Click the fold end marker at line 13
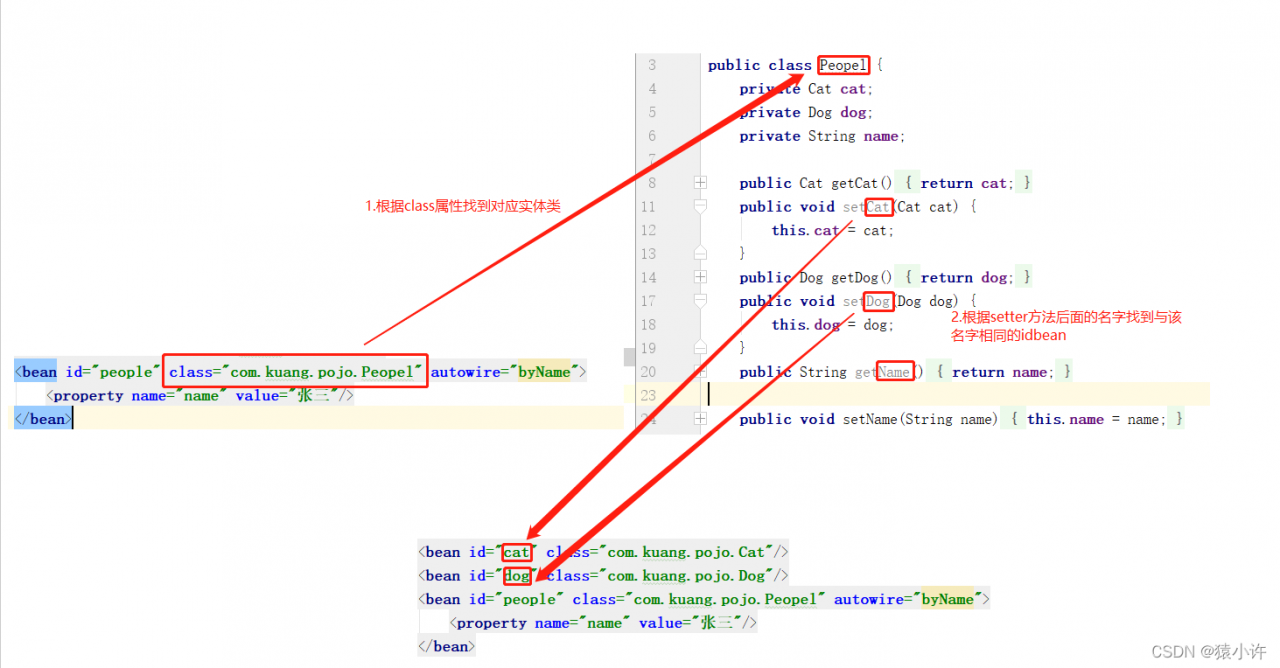Image resolution: width=1280 pixels, height=668 pixels. pyautogui.click(x=700, y=253)
